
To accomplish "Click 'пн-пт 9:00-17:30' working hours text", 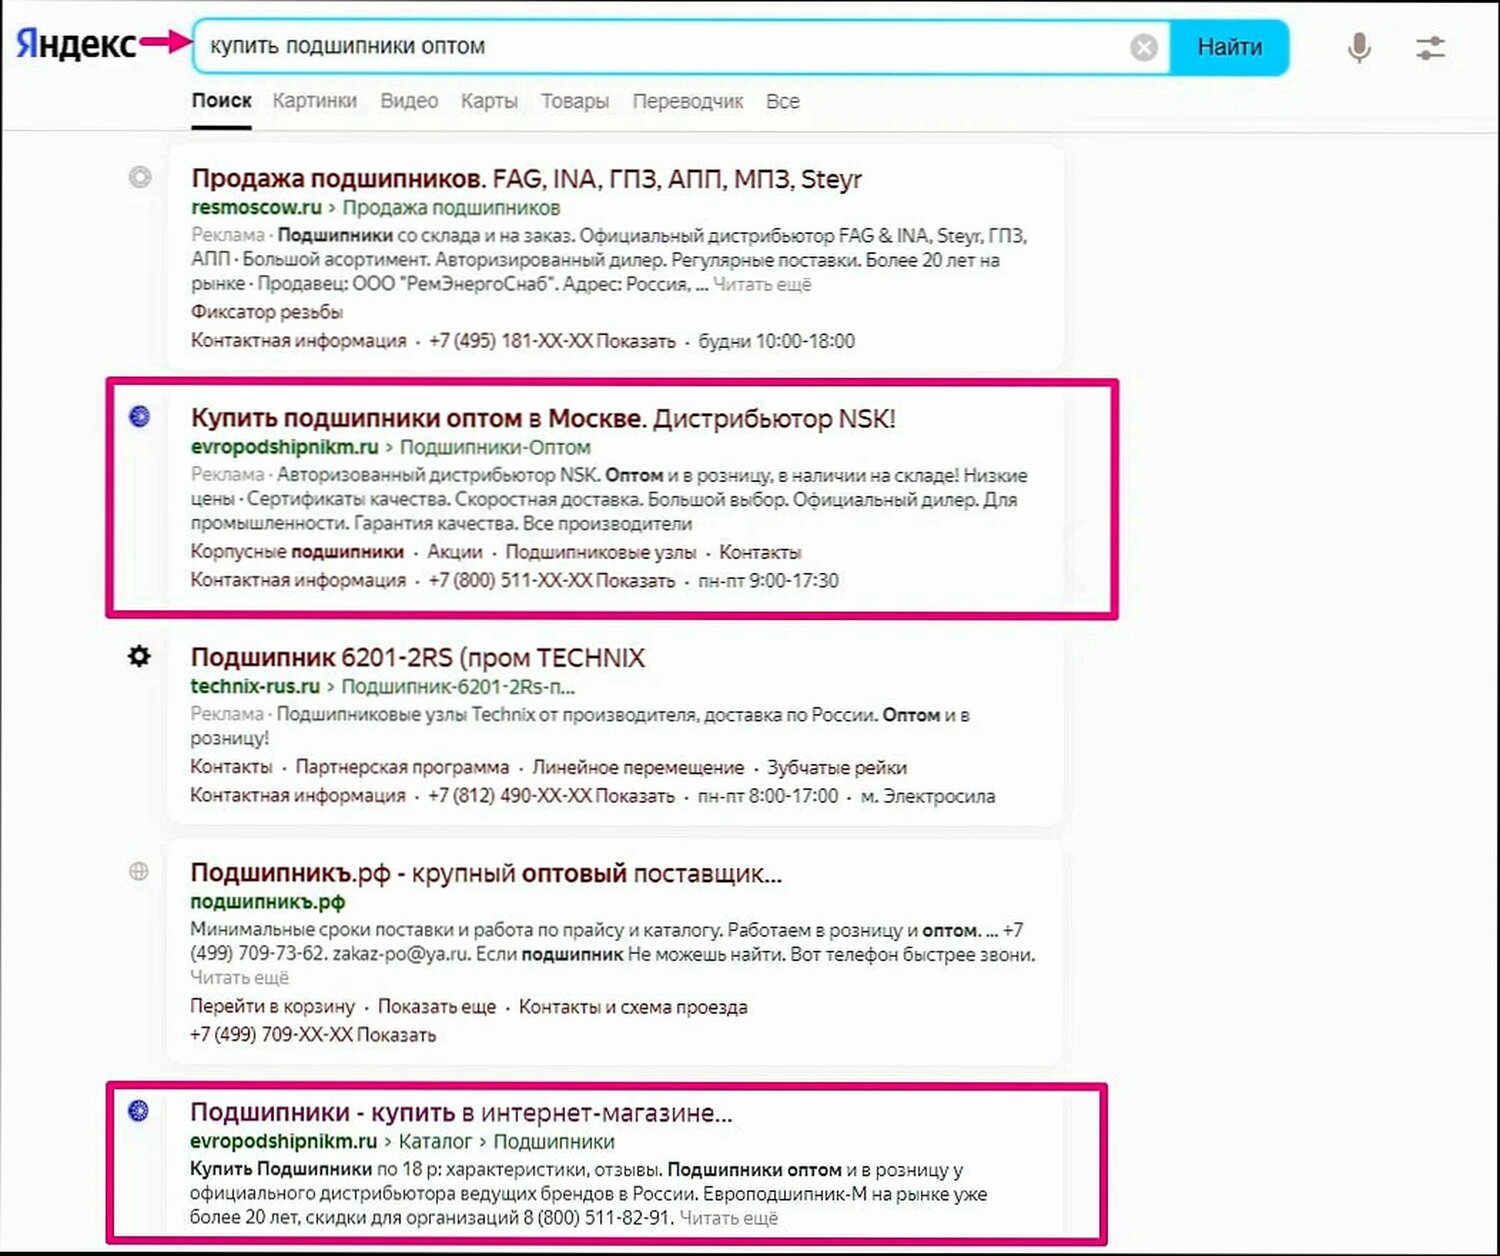I will [769, 581].
